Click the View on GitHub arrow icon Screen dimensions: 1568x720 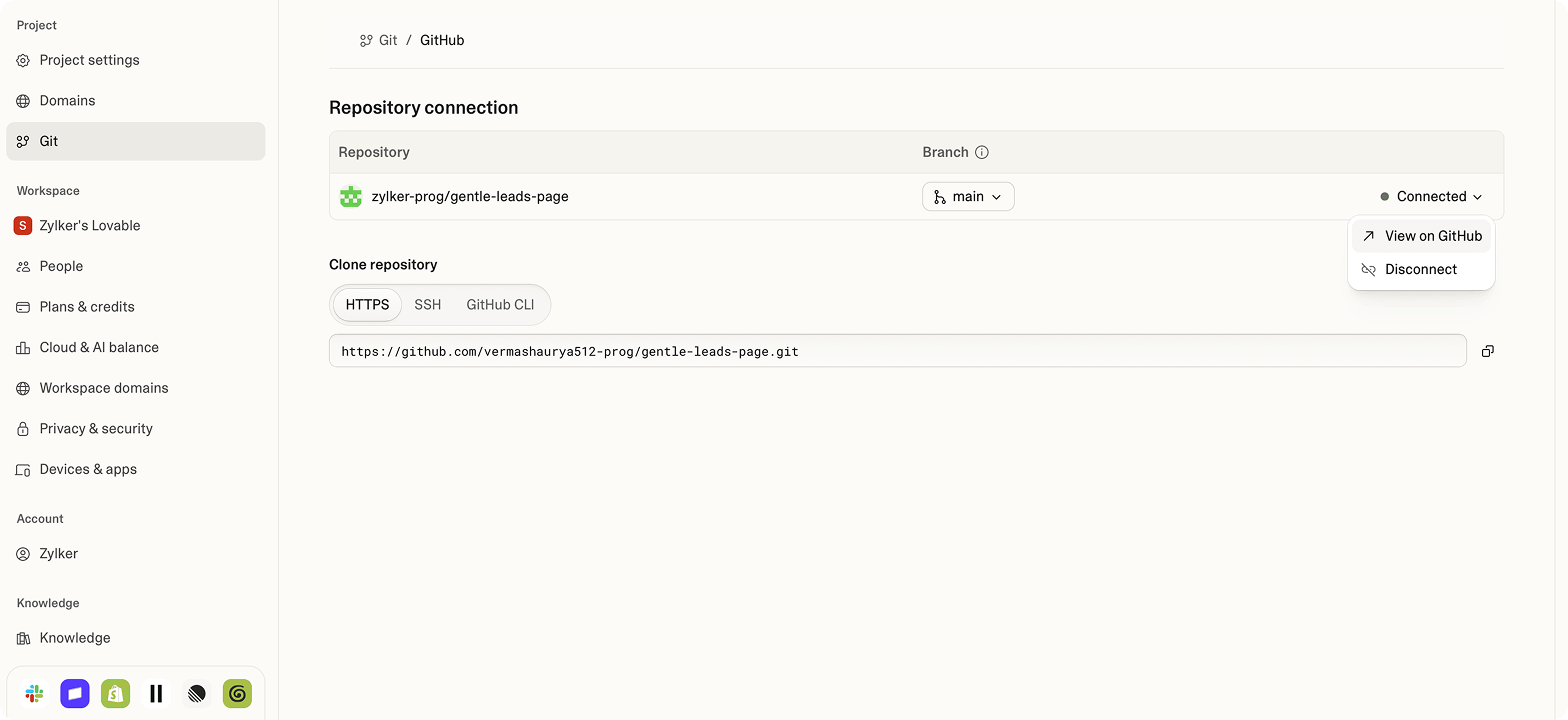click(x=1369, y=236)
